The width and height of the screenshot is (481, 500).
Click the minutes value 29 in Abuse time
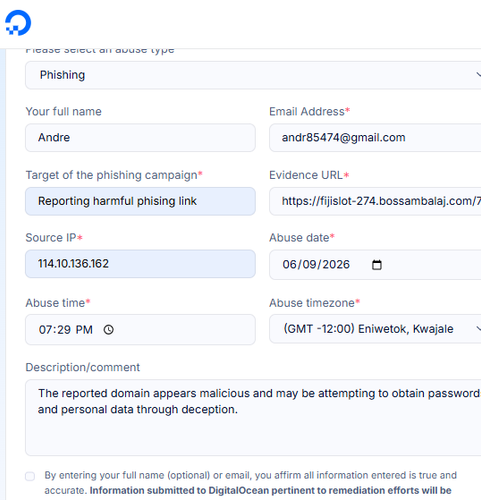point(64,330)
